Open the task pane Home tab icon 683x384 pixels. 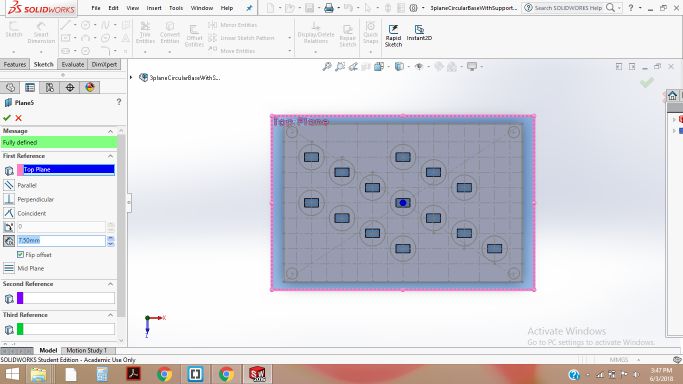pos(673,95)
